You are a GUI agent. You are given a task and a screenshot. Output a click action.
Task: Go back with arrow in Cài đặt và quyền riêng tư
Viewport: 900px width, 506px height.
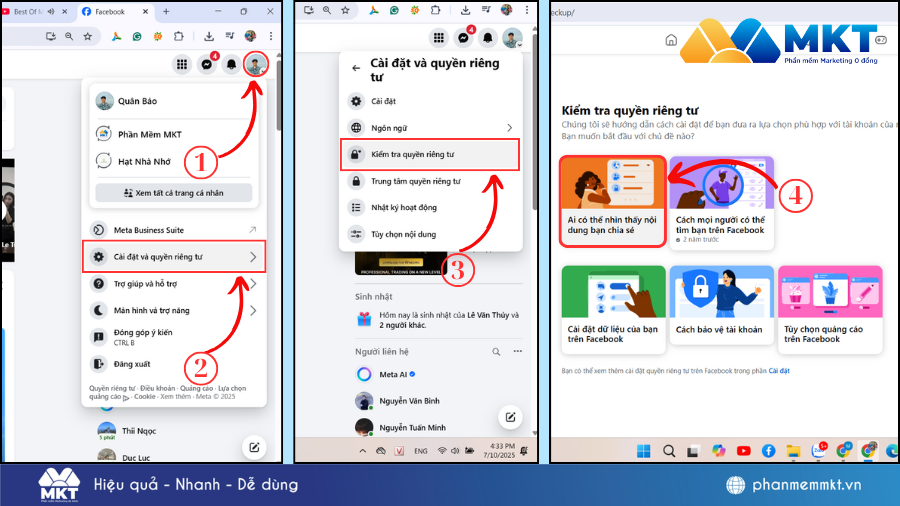[356, 68]
